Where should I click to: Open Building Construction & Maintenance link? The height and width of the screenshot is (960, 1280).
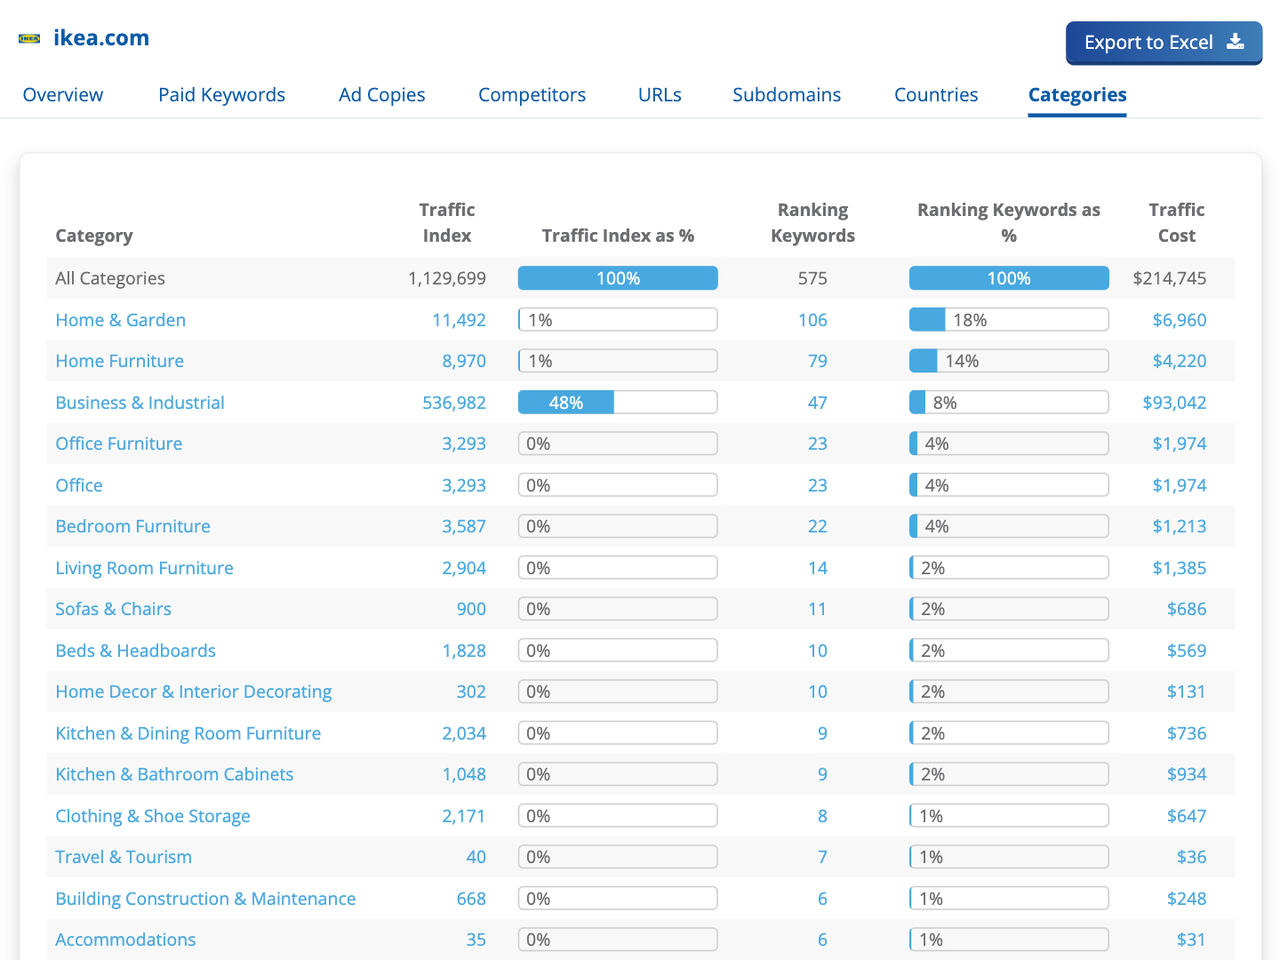[206, 899]
